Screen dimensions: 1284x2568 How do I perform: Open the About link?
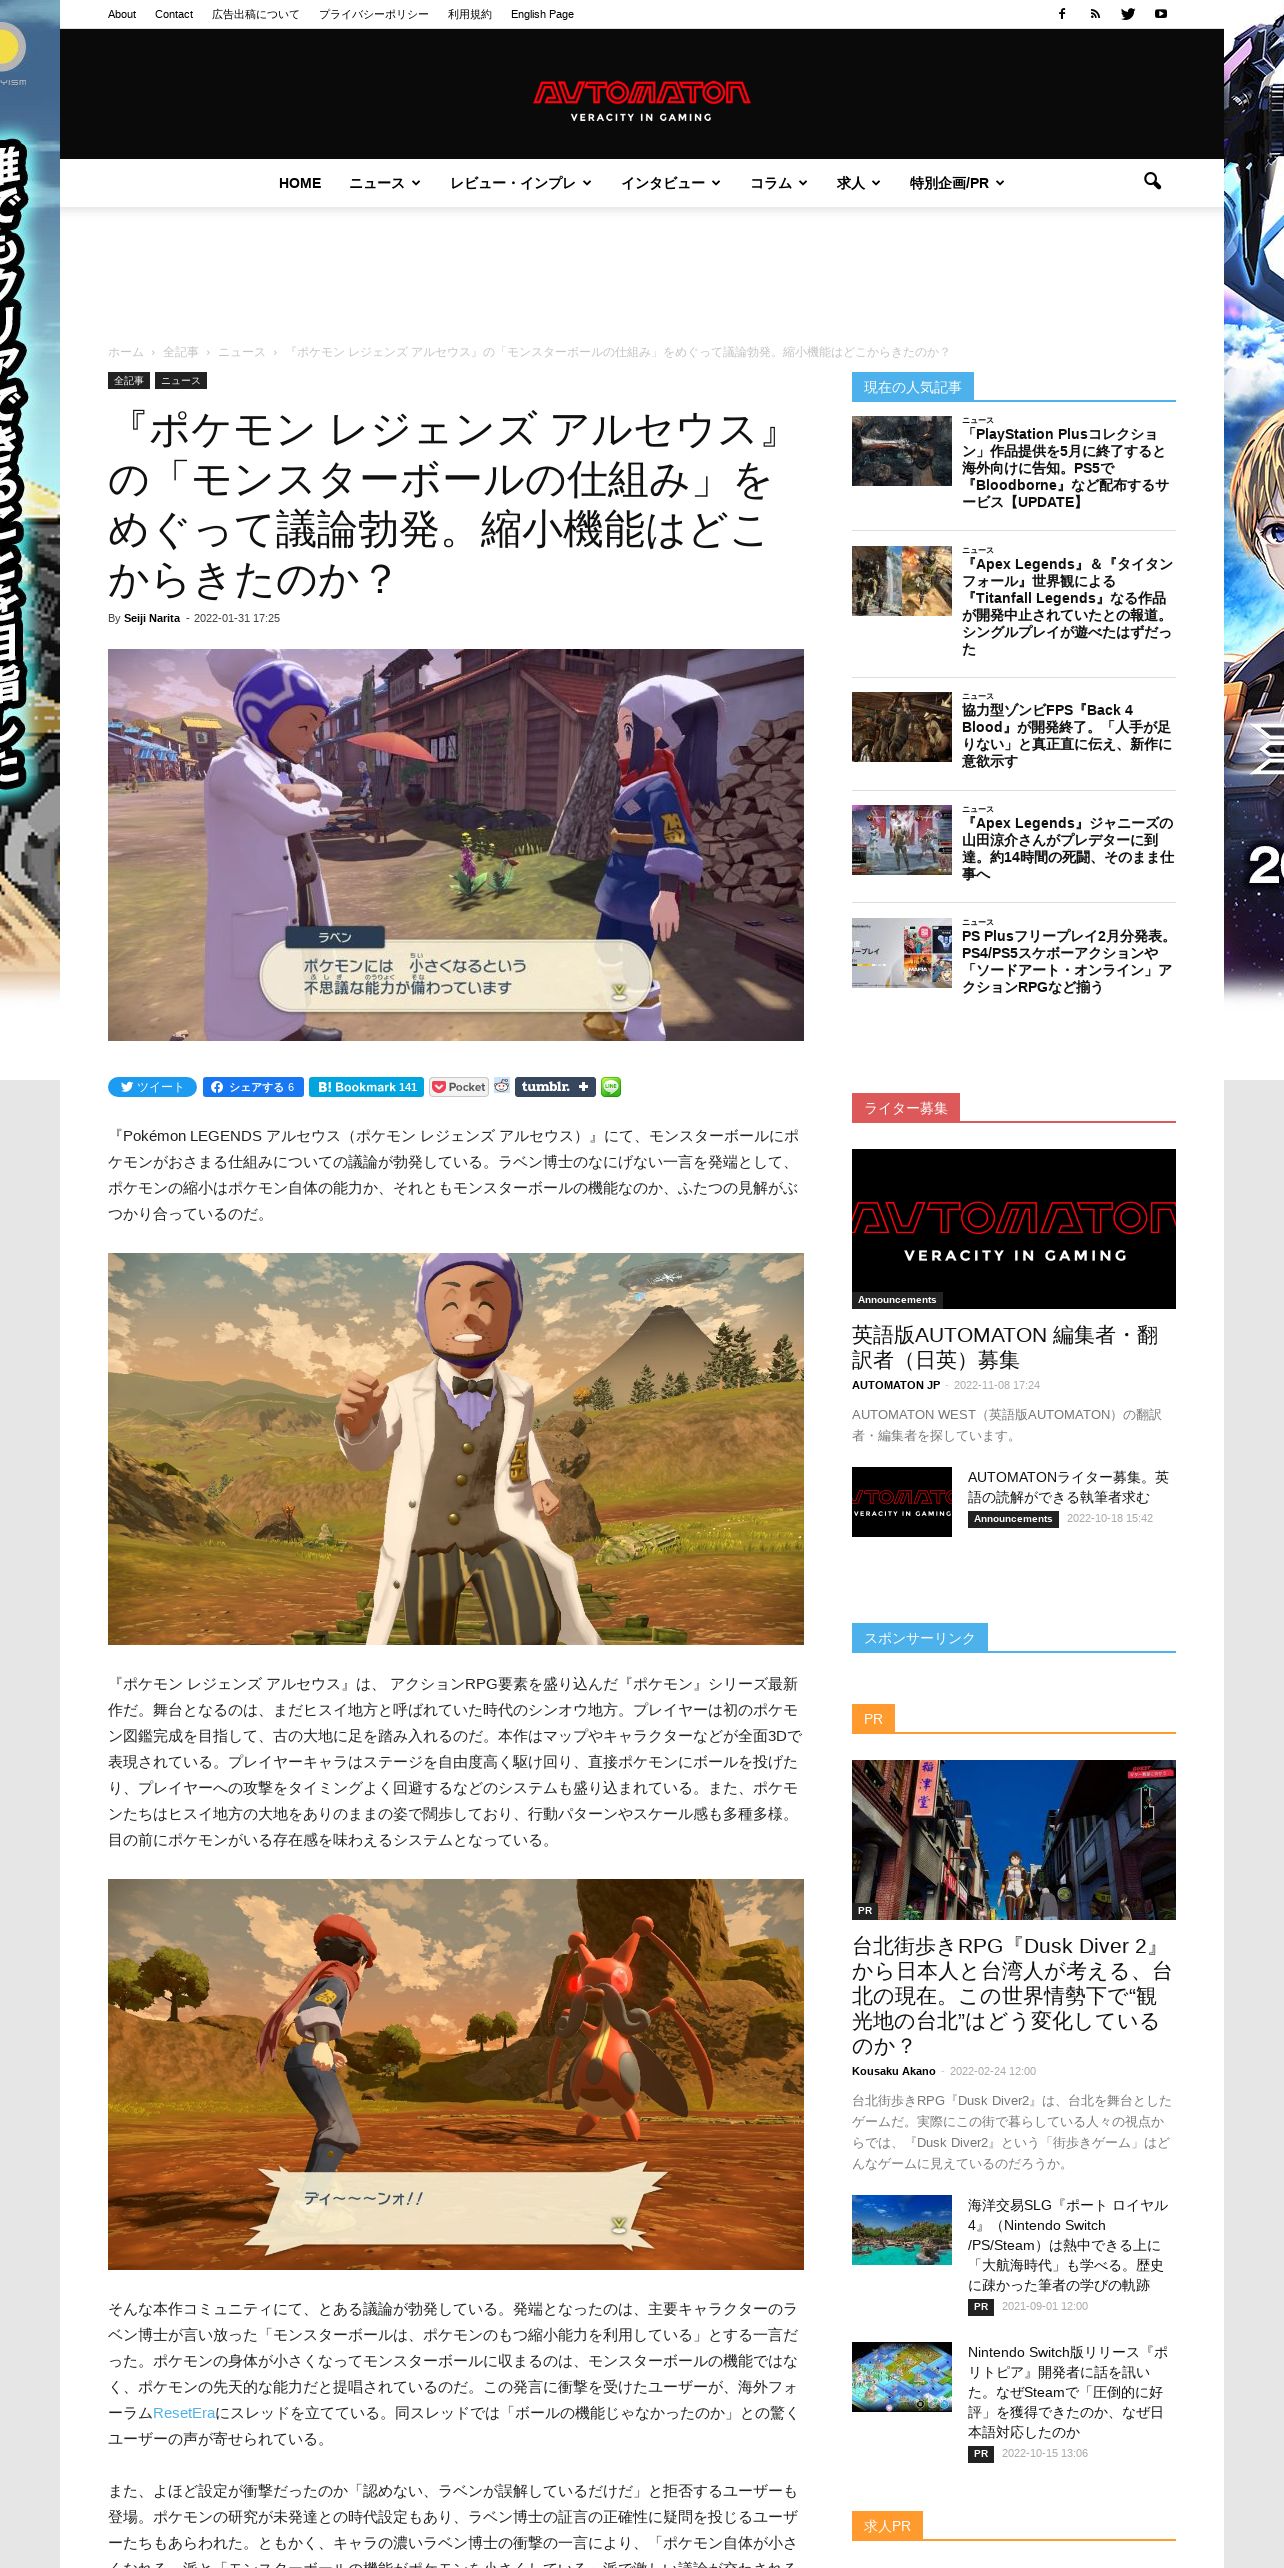[x=122, y=14]
